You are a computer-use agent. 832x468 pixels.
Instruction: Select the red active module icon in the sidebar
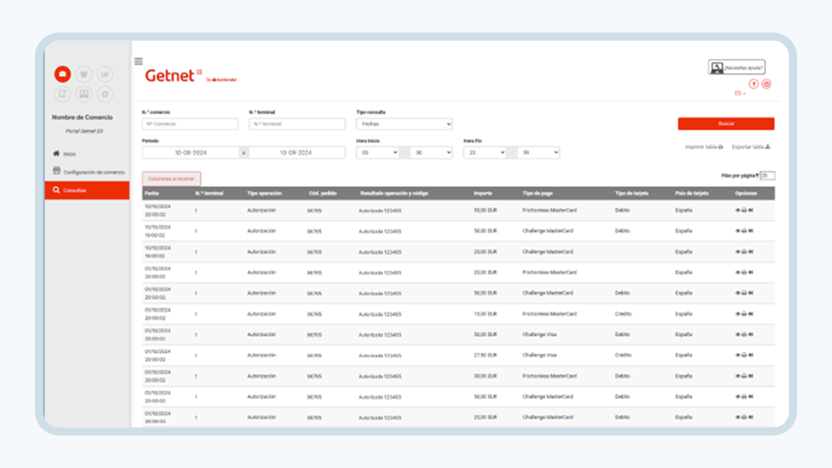[63, 74]
